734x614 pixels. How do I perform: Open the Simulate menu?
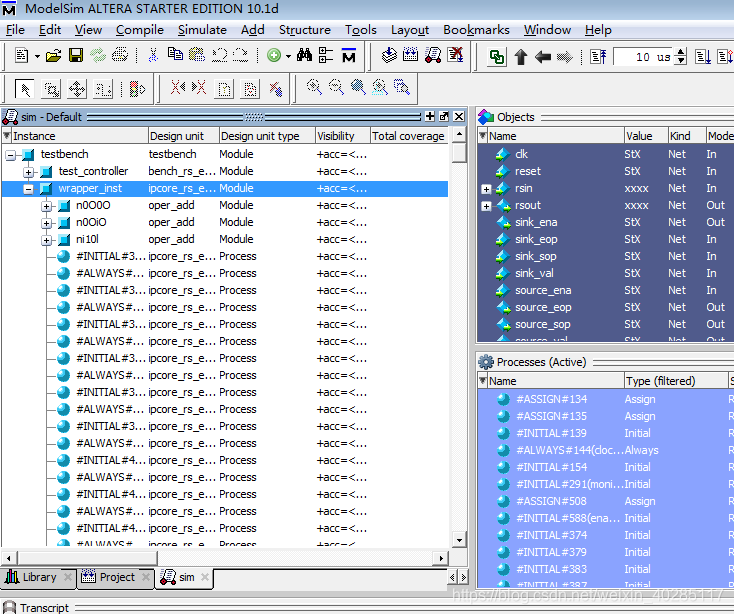pos(202,30)
